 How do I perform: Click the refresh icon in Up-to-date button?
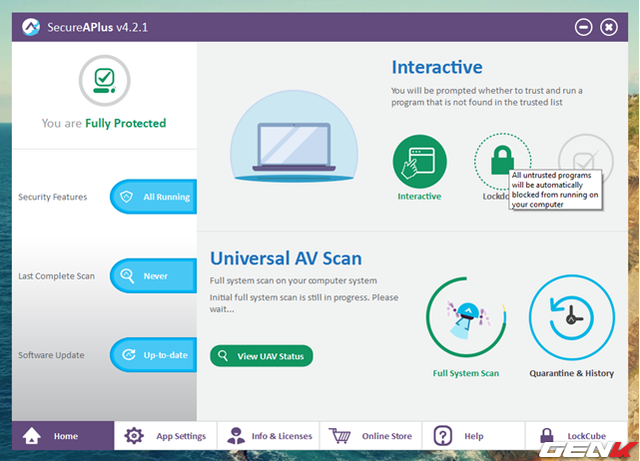tap(129, 354)
